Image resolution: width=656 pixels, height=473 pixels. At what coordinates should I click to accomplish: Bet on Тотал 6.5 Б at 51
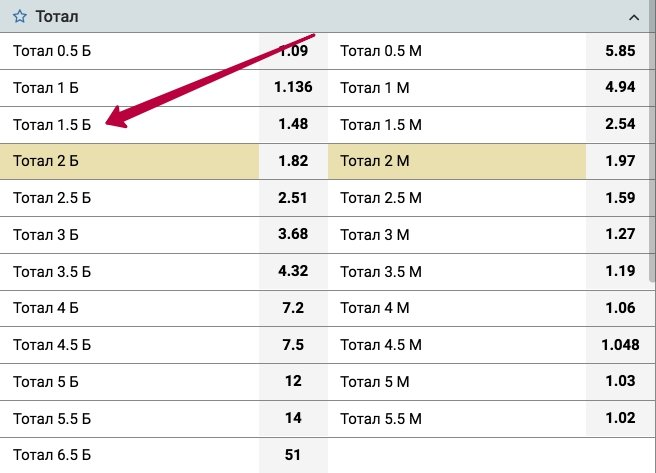point(293,455)
